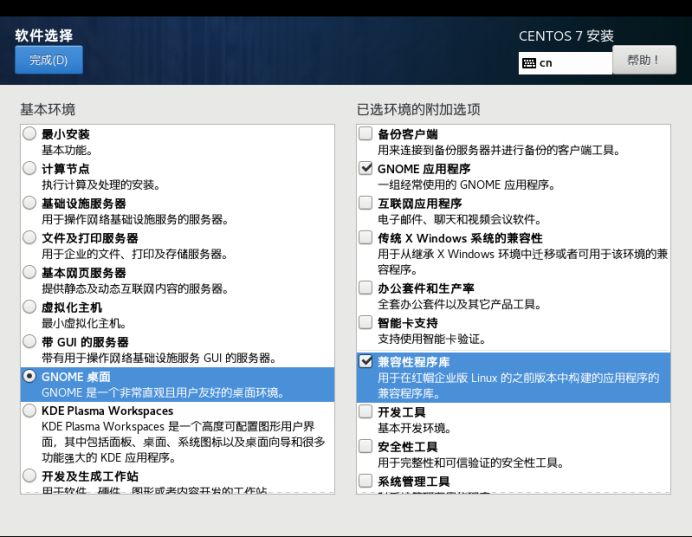Enable the 备份客户端 checkbox
The height and width of the screenshot is (537, 692).
tap(366, 133)
